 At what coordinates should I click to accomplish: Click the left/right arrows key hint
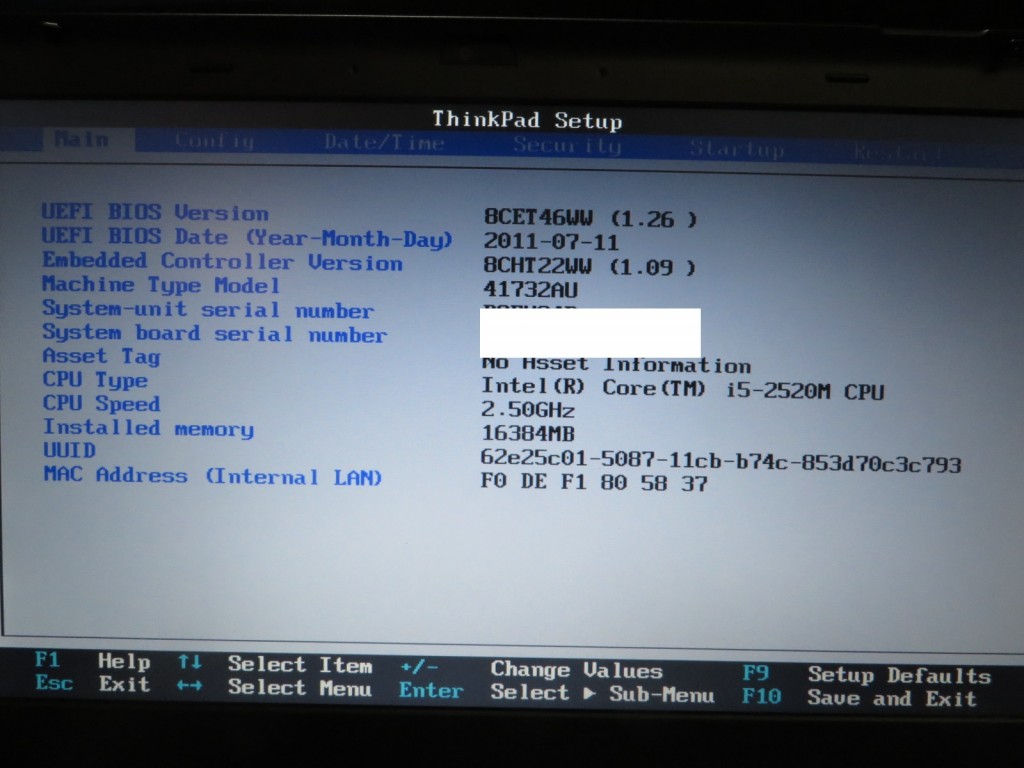click(189, 686)
